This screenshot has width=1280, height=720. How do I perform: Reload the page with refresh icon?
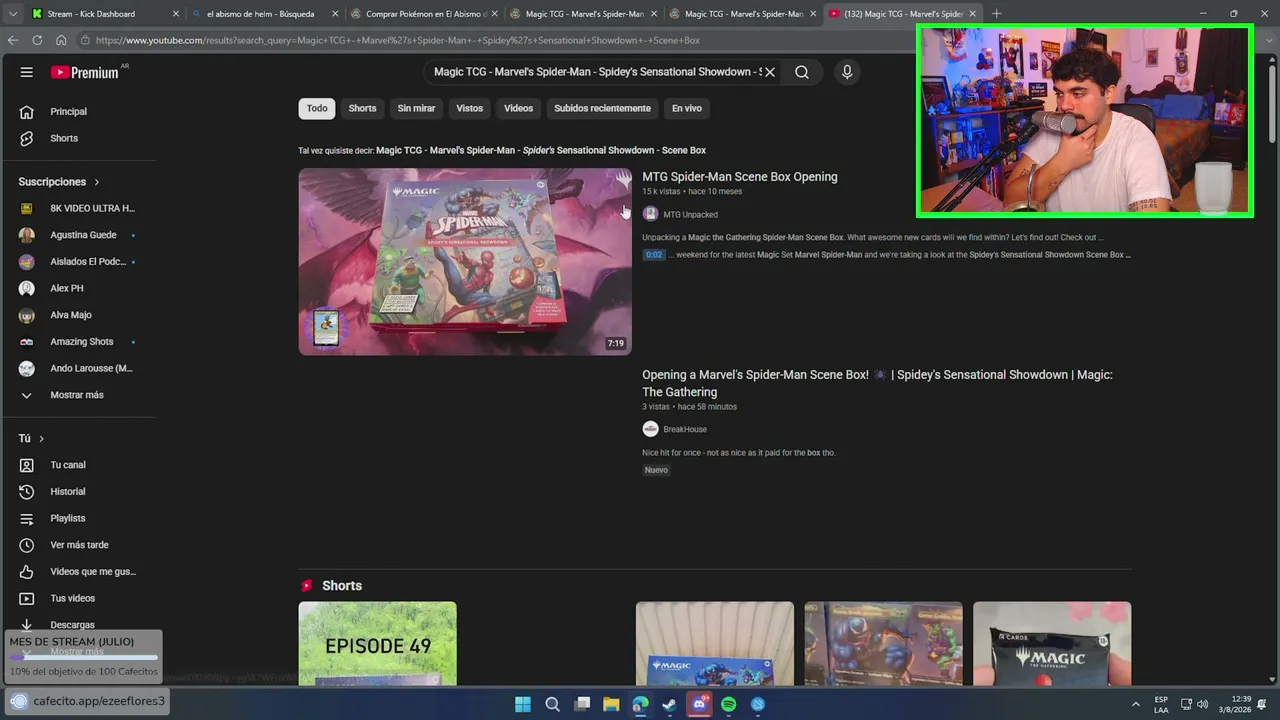[x=37, y=40]
